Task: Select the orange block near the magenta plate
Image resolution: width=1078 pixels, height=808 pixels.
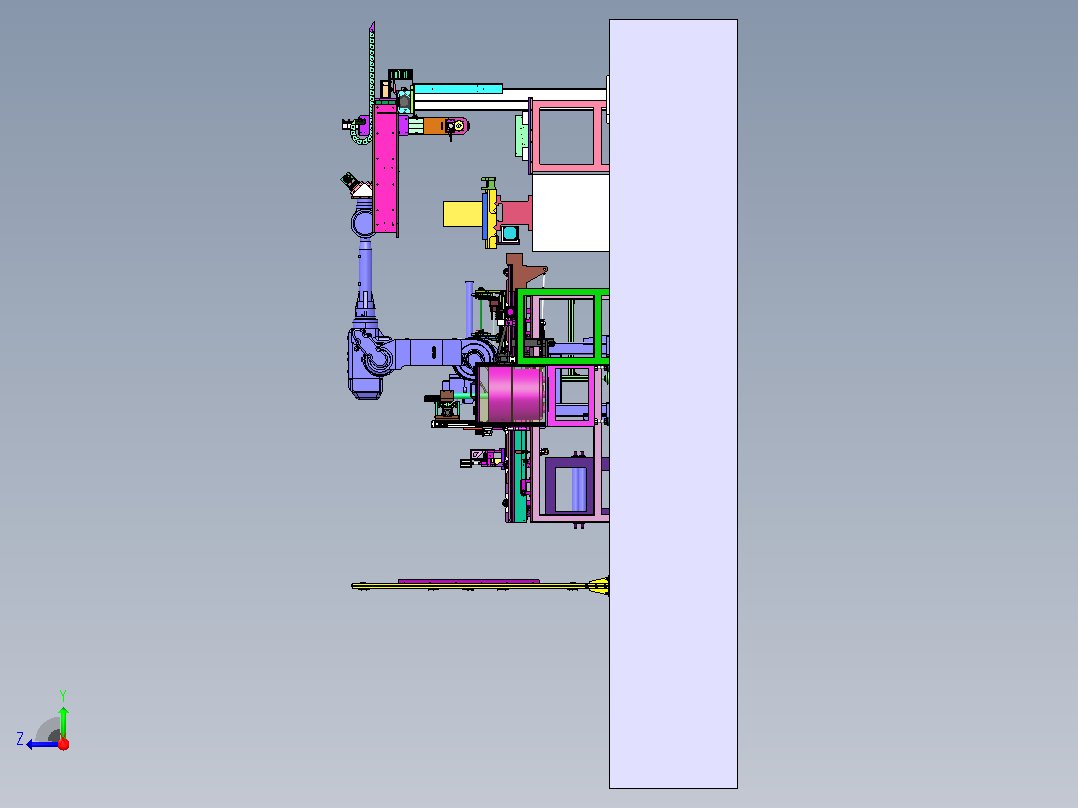Action: [x=434, y=126]
